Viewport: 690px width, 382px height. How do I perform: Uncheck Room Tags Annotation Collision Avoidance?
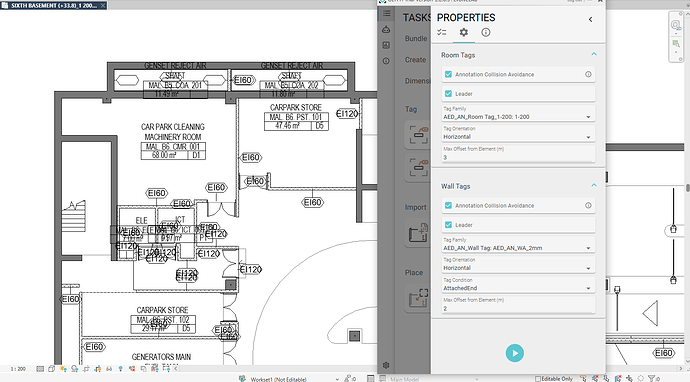coord(448,74)
